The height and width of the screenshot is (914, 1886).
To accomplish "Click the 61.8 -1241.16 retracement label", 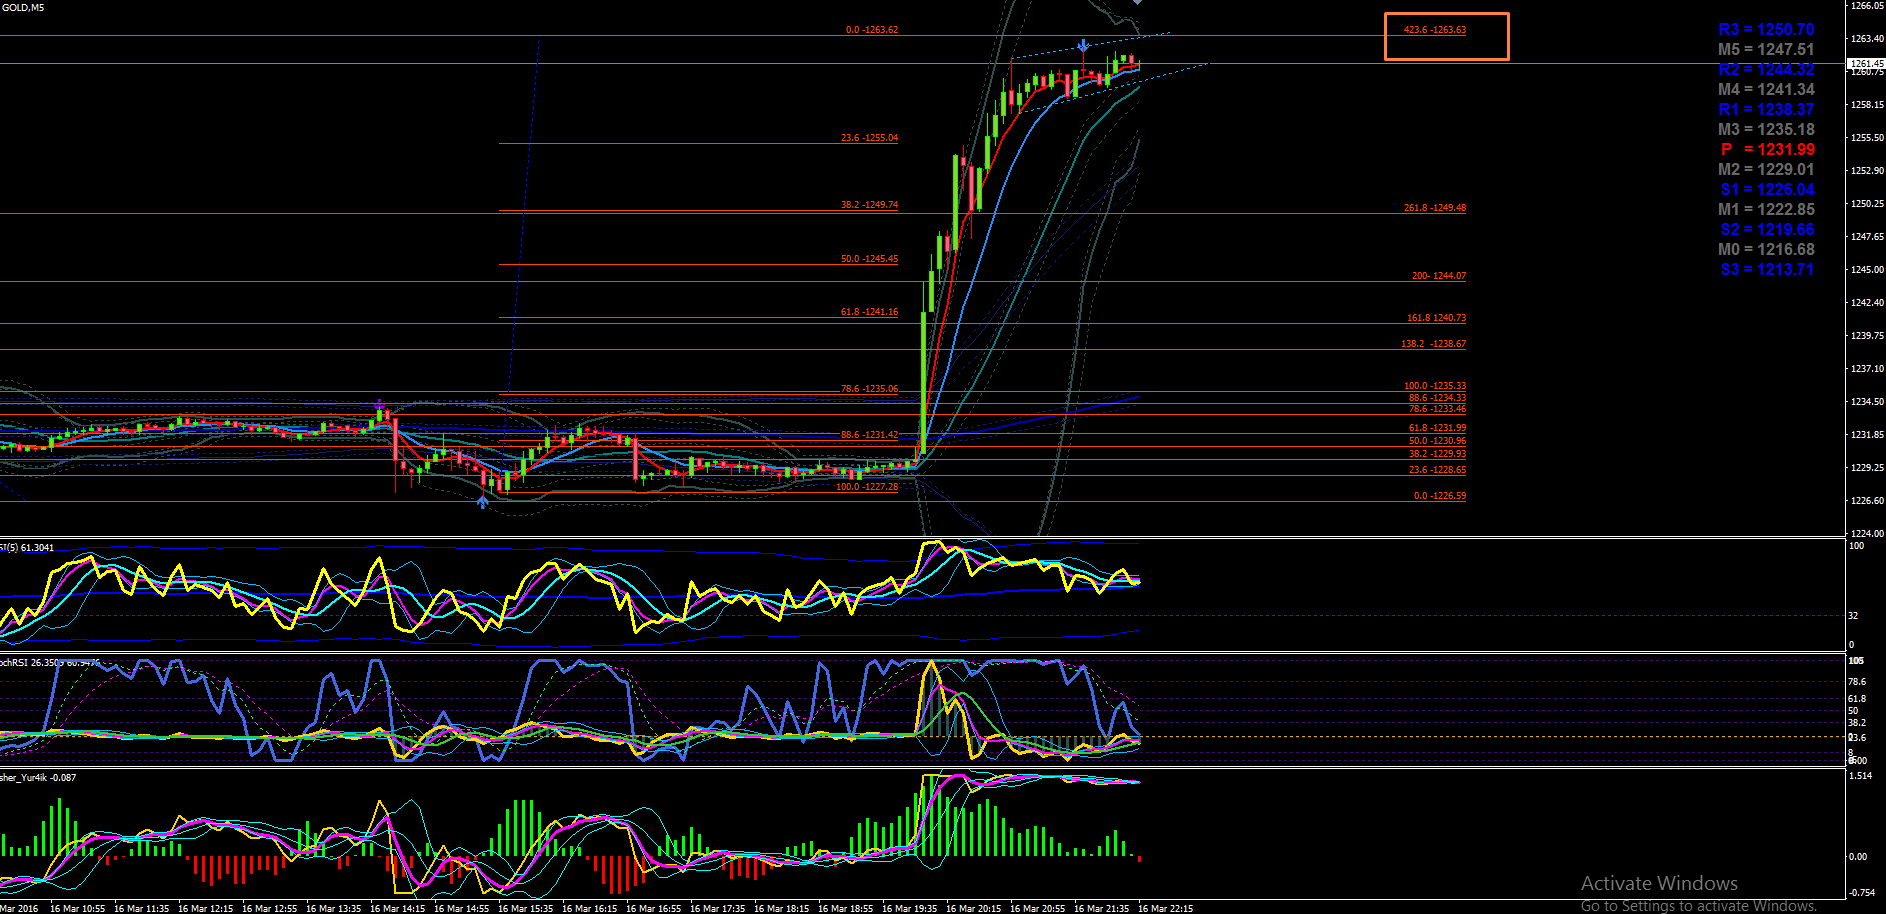I will pos(870,312).
